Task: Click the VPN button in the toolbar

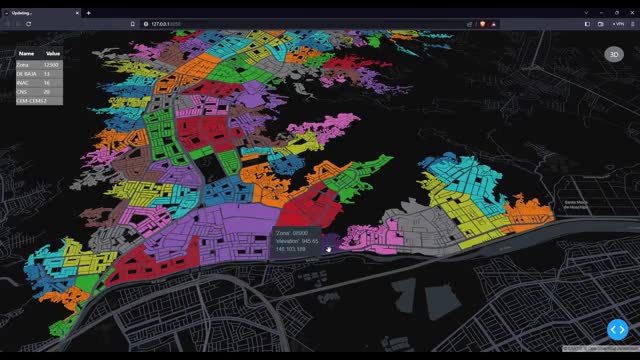Action: (x=618, y=24)
